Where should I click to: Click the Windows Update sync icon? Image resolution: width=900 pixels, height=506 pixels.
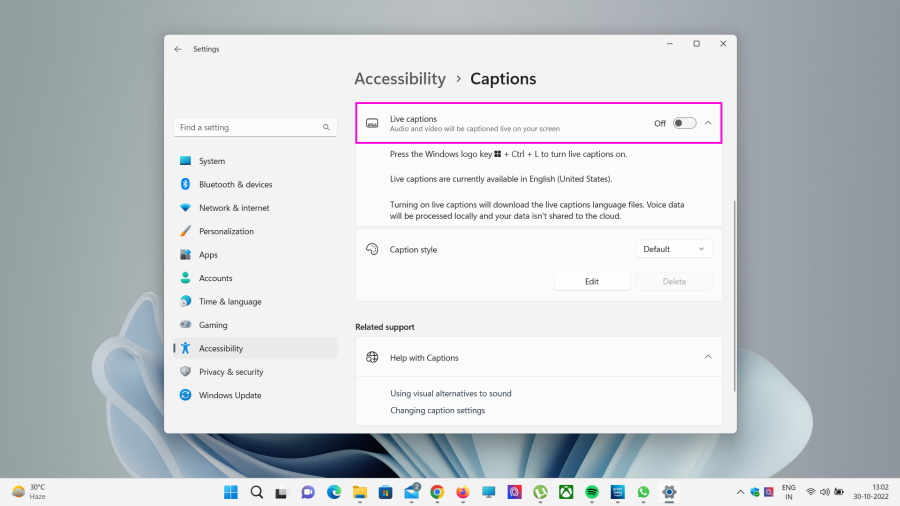[x=185, y=395]
